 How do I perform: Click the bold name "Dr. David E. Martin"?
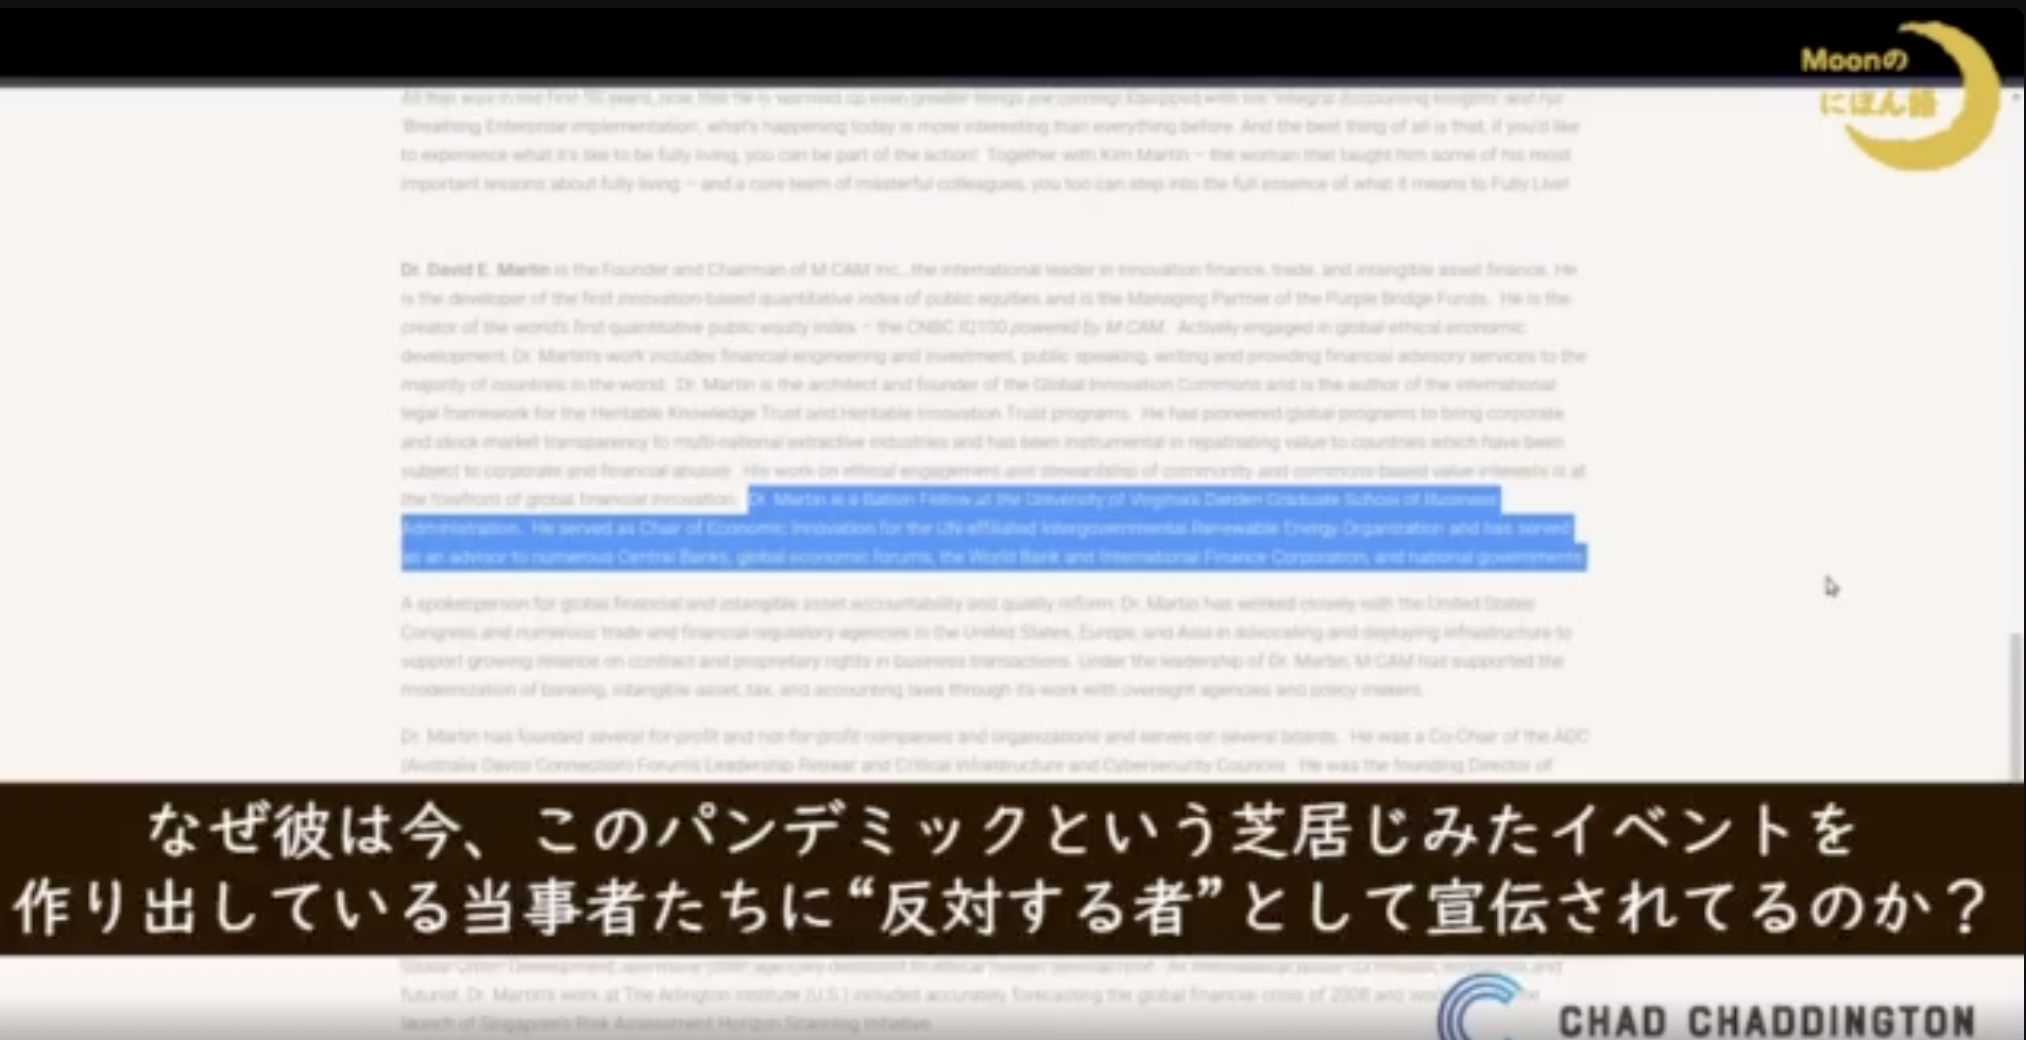point(475,270)
